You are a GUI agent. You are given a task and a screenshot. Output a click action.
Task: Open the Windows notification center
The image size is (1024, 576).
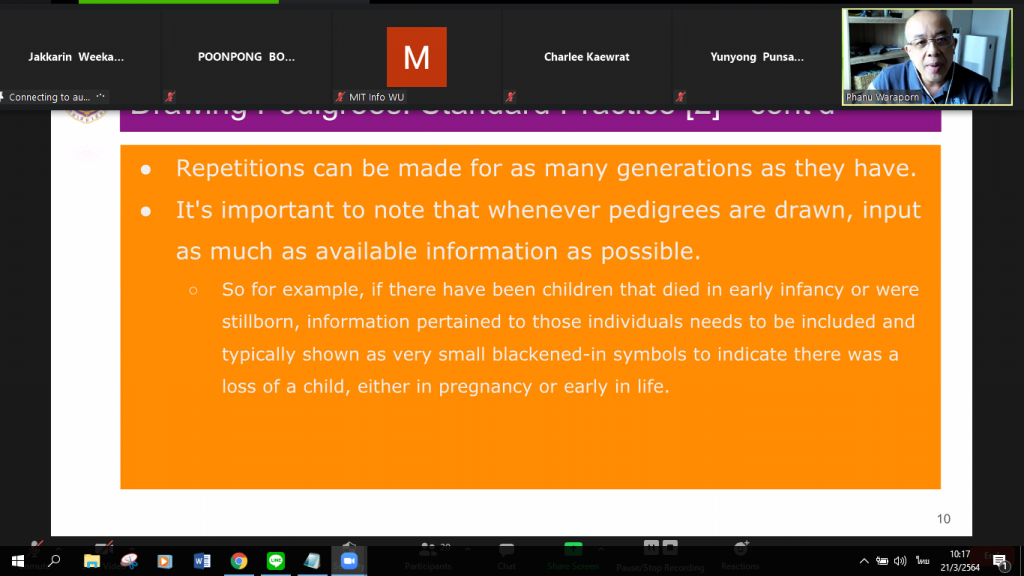pos(999,561)
